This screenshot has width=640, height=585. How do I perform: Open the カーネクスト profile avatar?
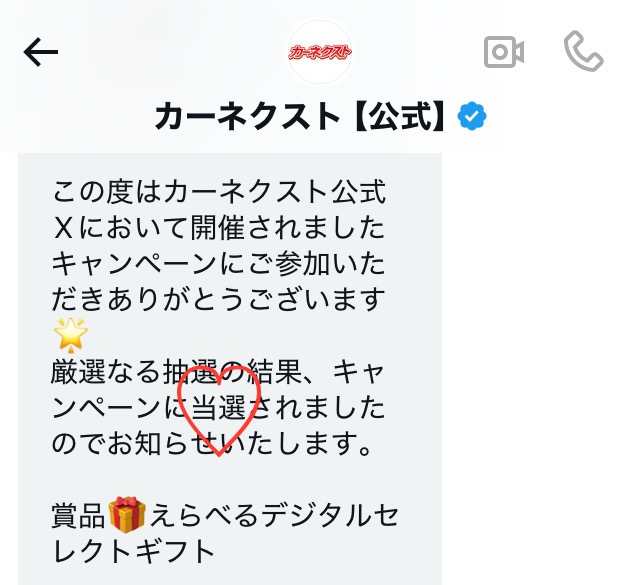point(320,52)
